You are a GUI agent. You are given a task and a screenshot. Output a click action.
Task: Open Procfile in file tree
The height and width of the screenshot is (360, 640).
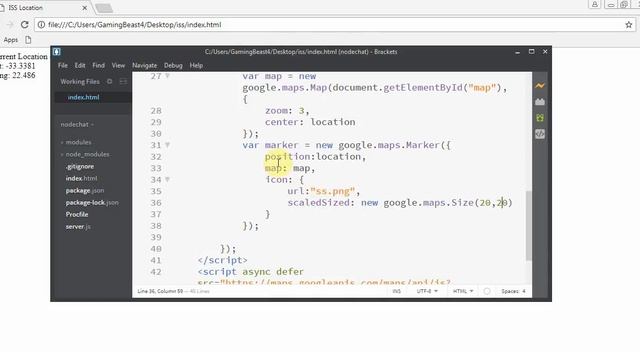coord(77,214)
